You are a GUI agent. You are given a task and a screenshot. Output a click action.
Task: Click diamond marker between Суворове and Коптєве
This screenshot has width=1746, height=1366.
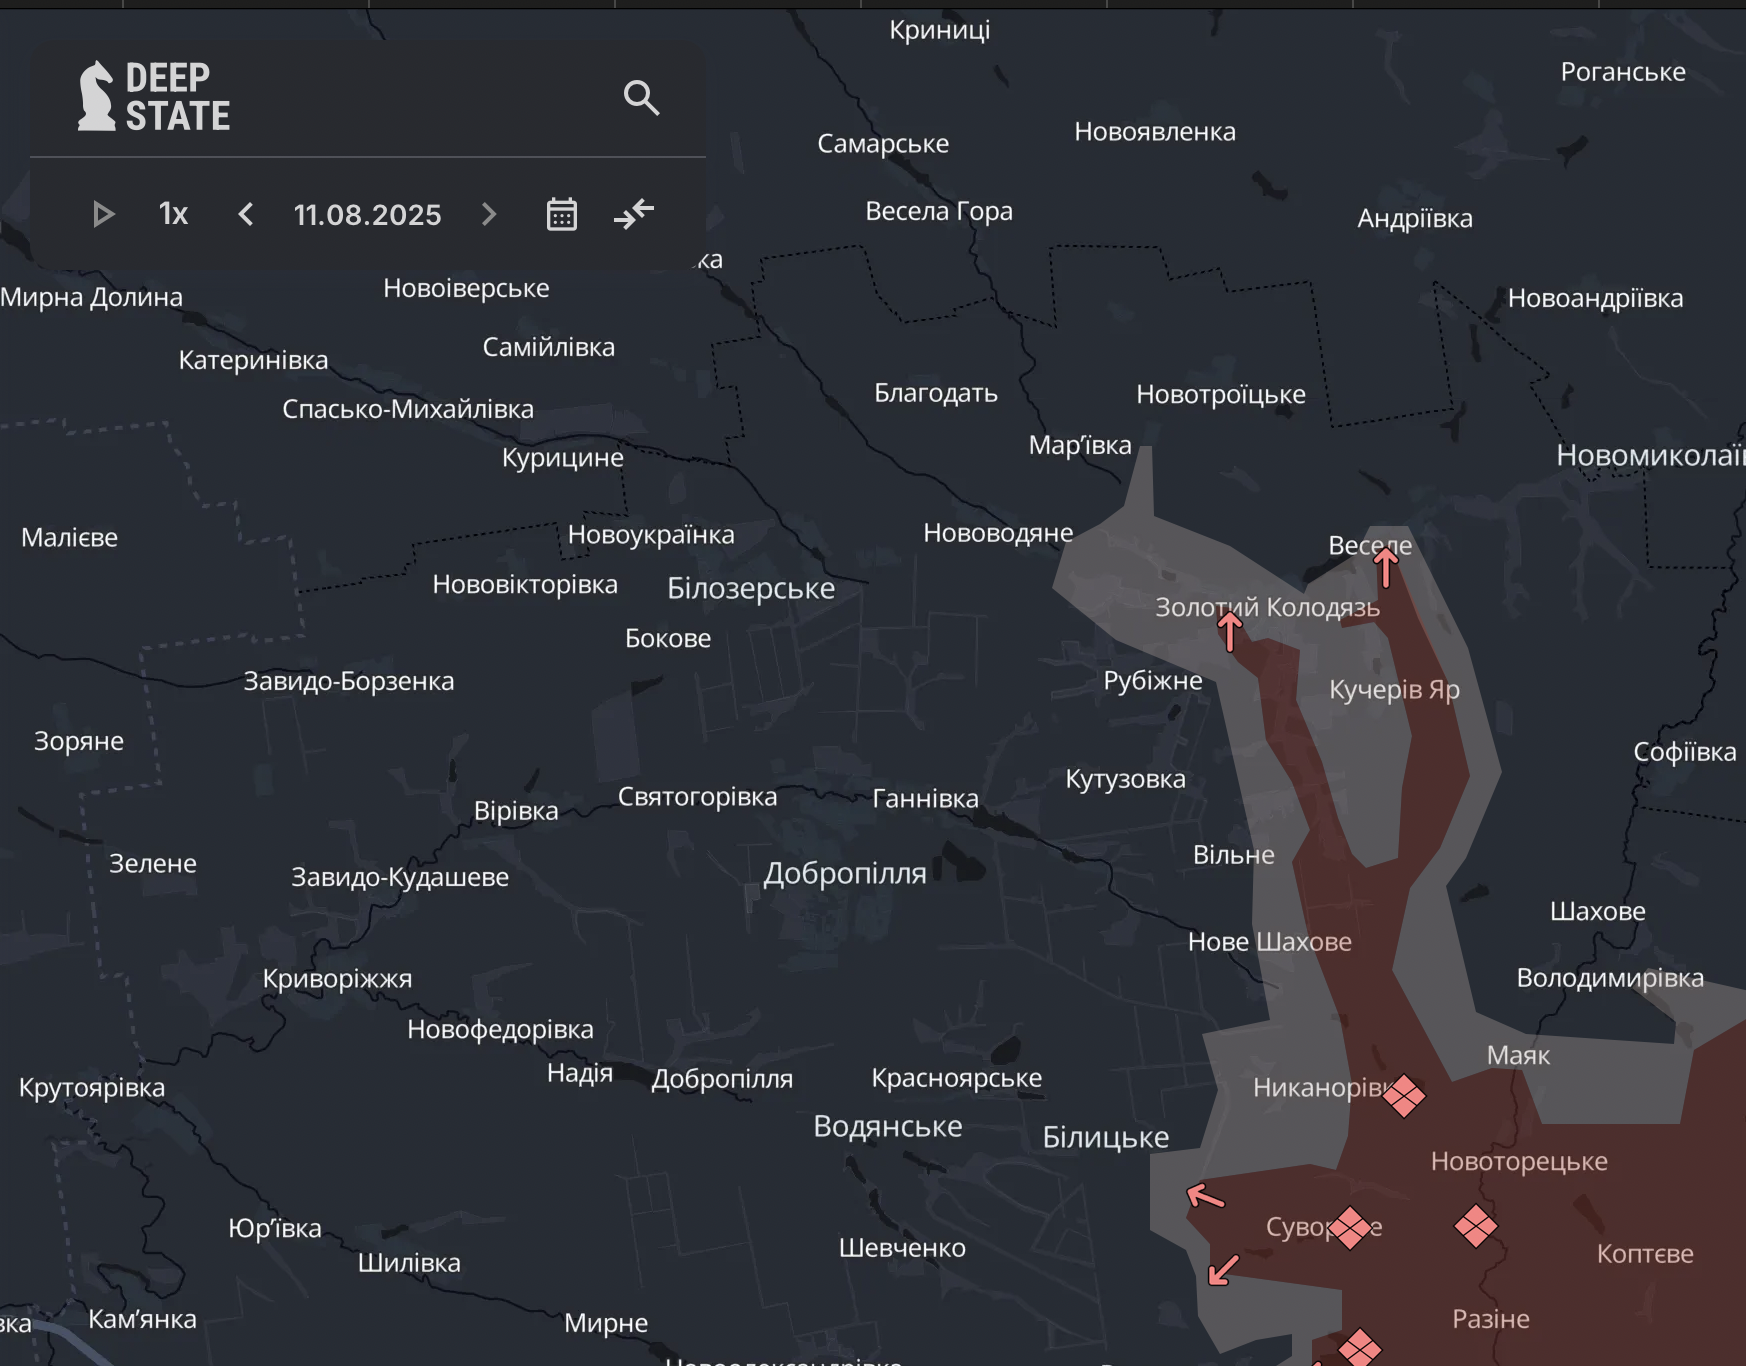(1475, 1225)
